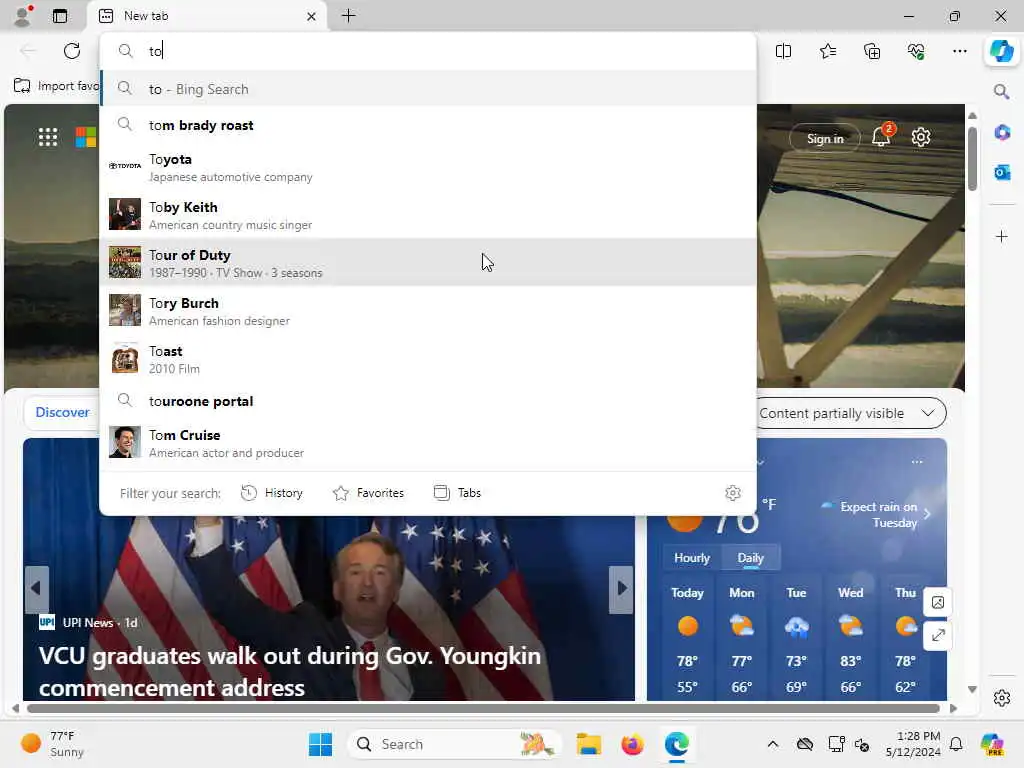1024x768 pixels.
Task: Choose the 'tom brady roast' suggestion
Action: [428, 125]
